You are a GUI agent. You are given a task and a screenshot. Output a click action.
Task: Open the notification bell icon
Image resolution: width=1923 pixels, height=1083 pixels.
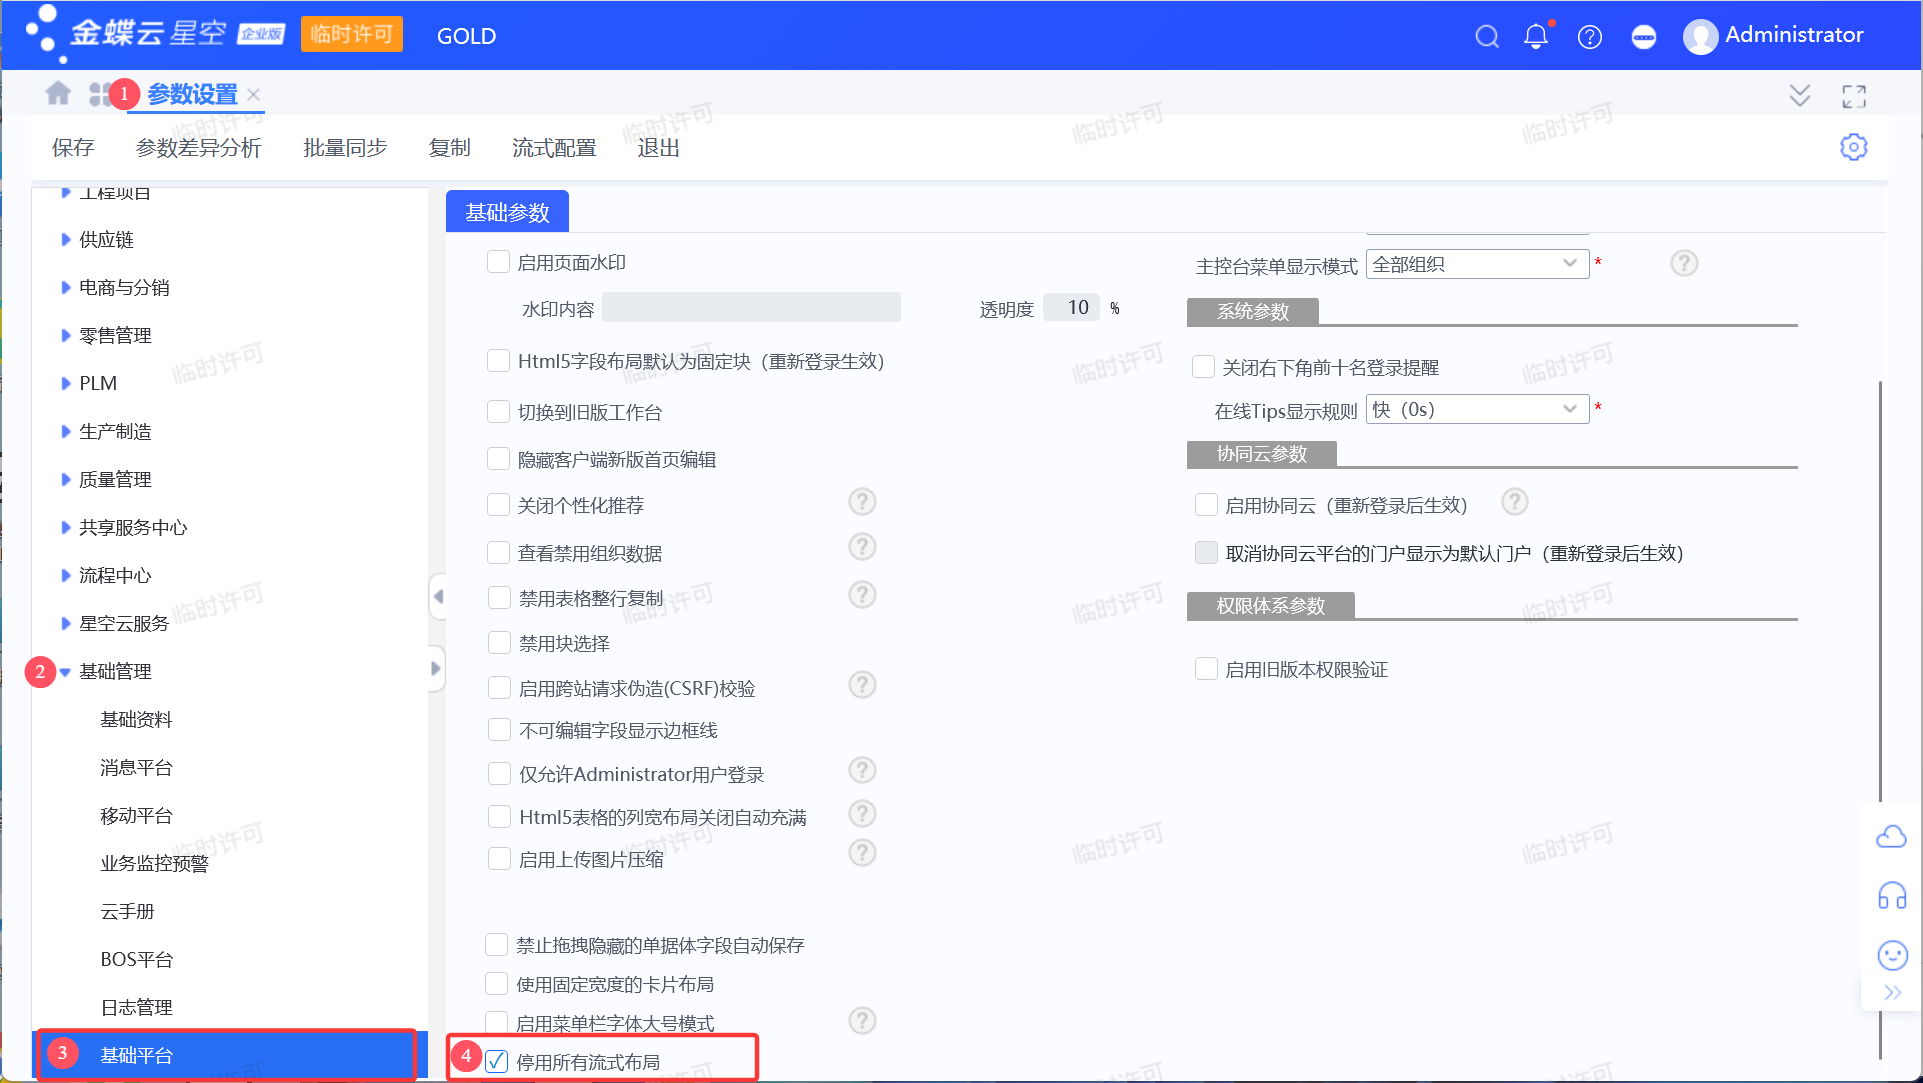point(1536,37)
